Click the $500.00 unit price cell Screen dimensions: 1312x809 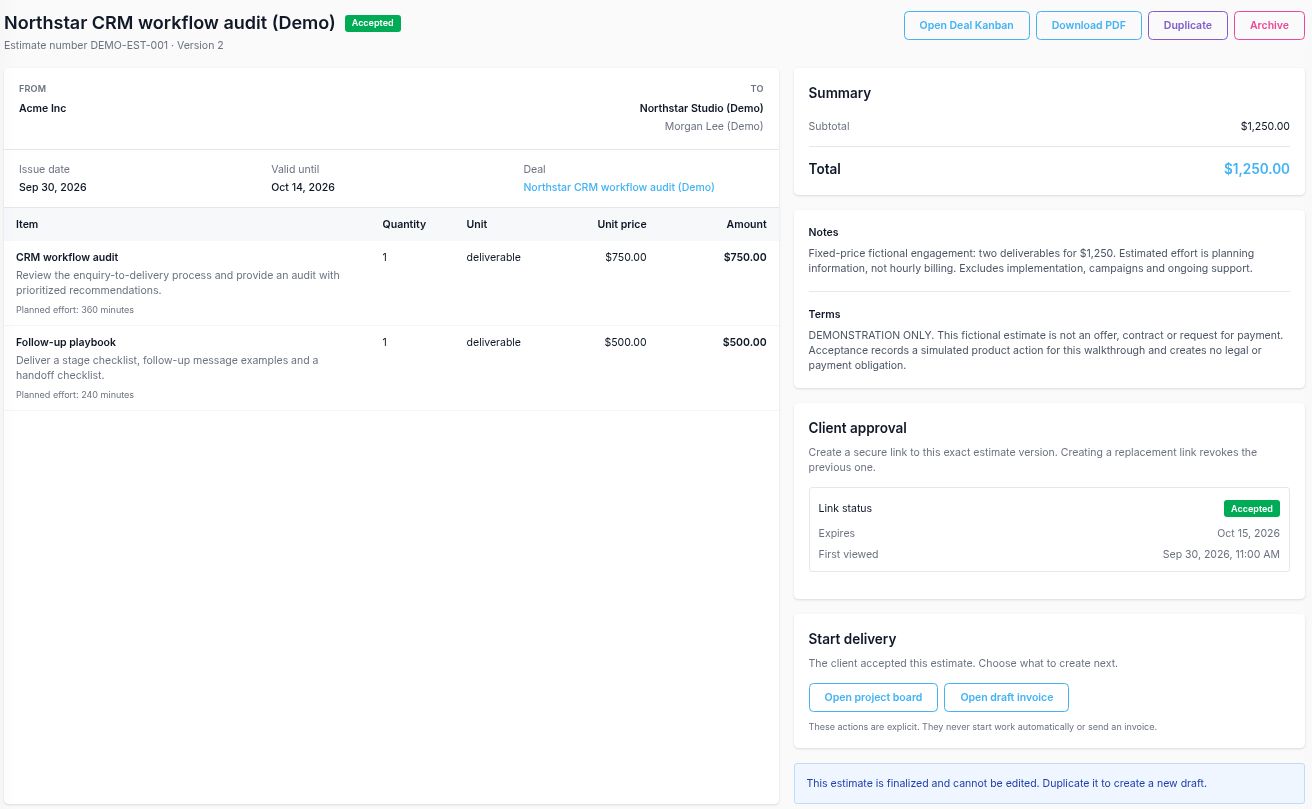click(625, 342)
